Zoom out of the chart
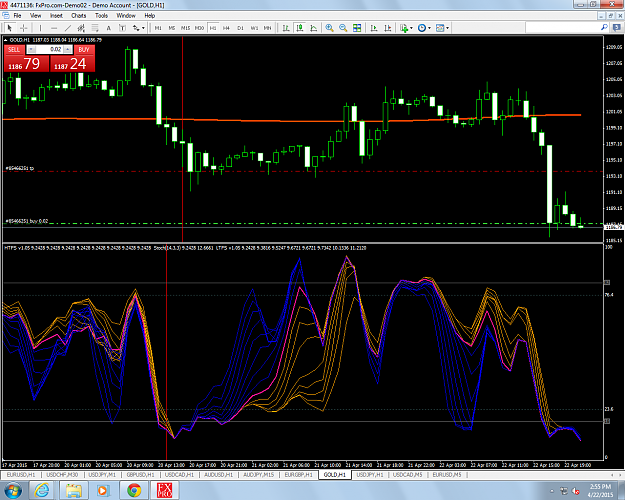 click(x=343, y=28)
